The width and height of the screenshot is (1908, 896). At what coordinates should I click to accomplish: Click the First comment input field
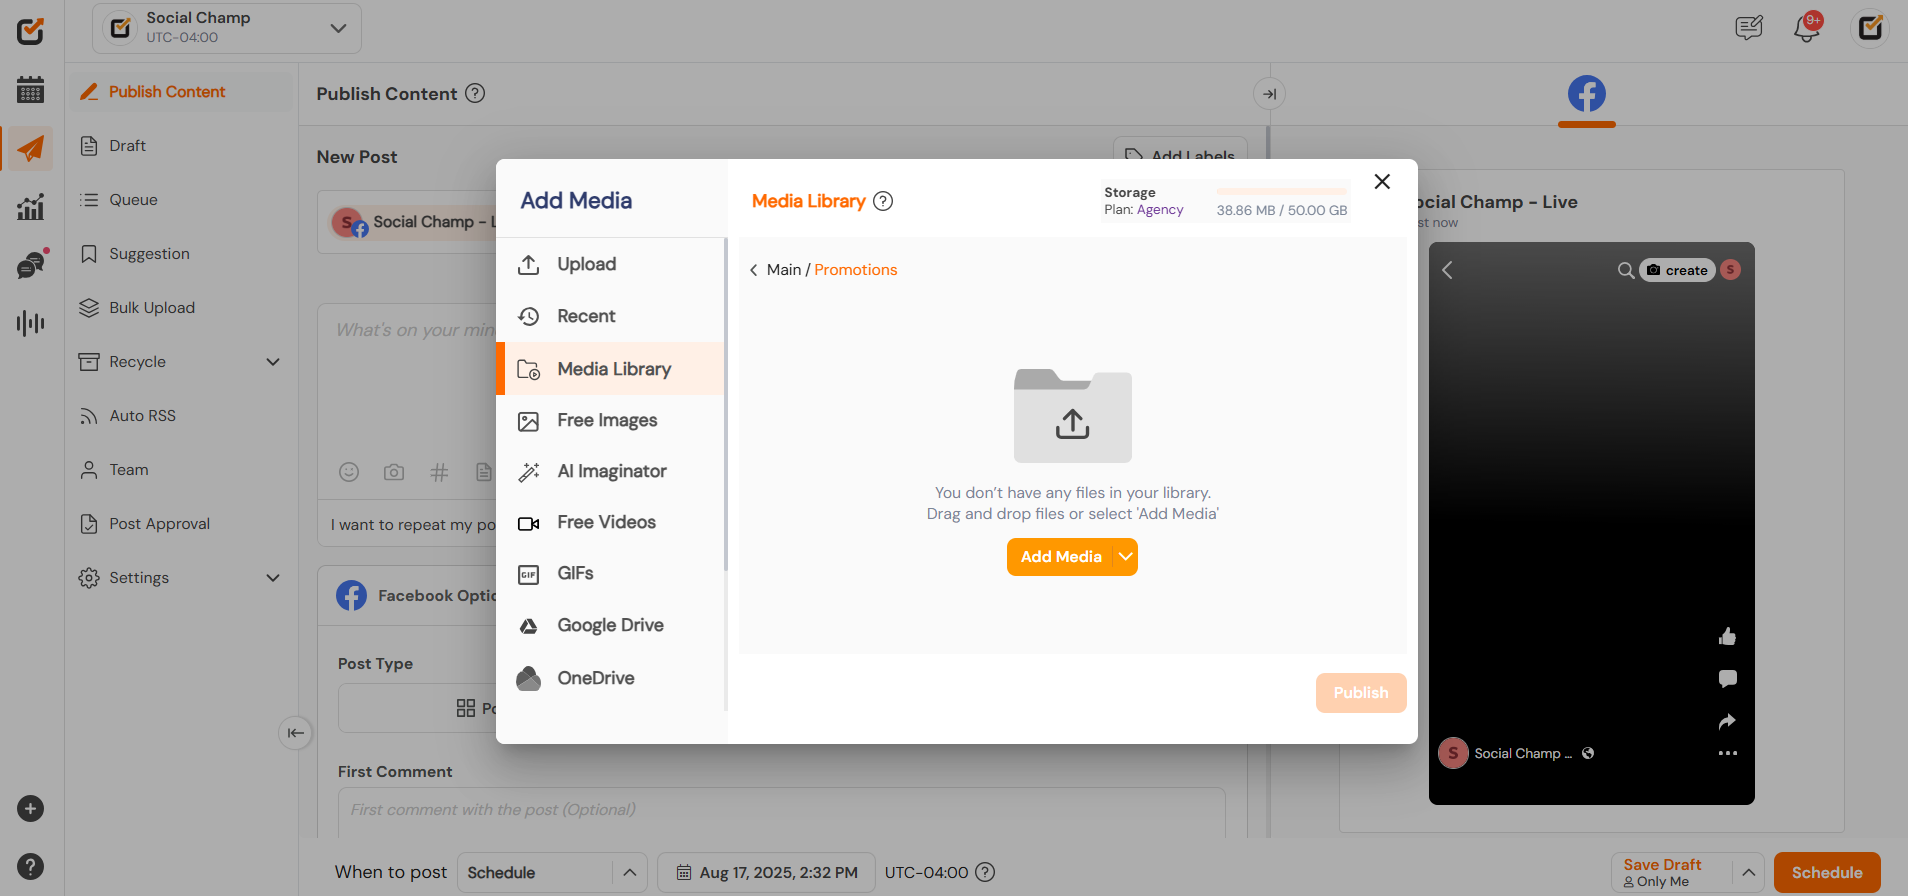coord(781,810)
